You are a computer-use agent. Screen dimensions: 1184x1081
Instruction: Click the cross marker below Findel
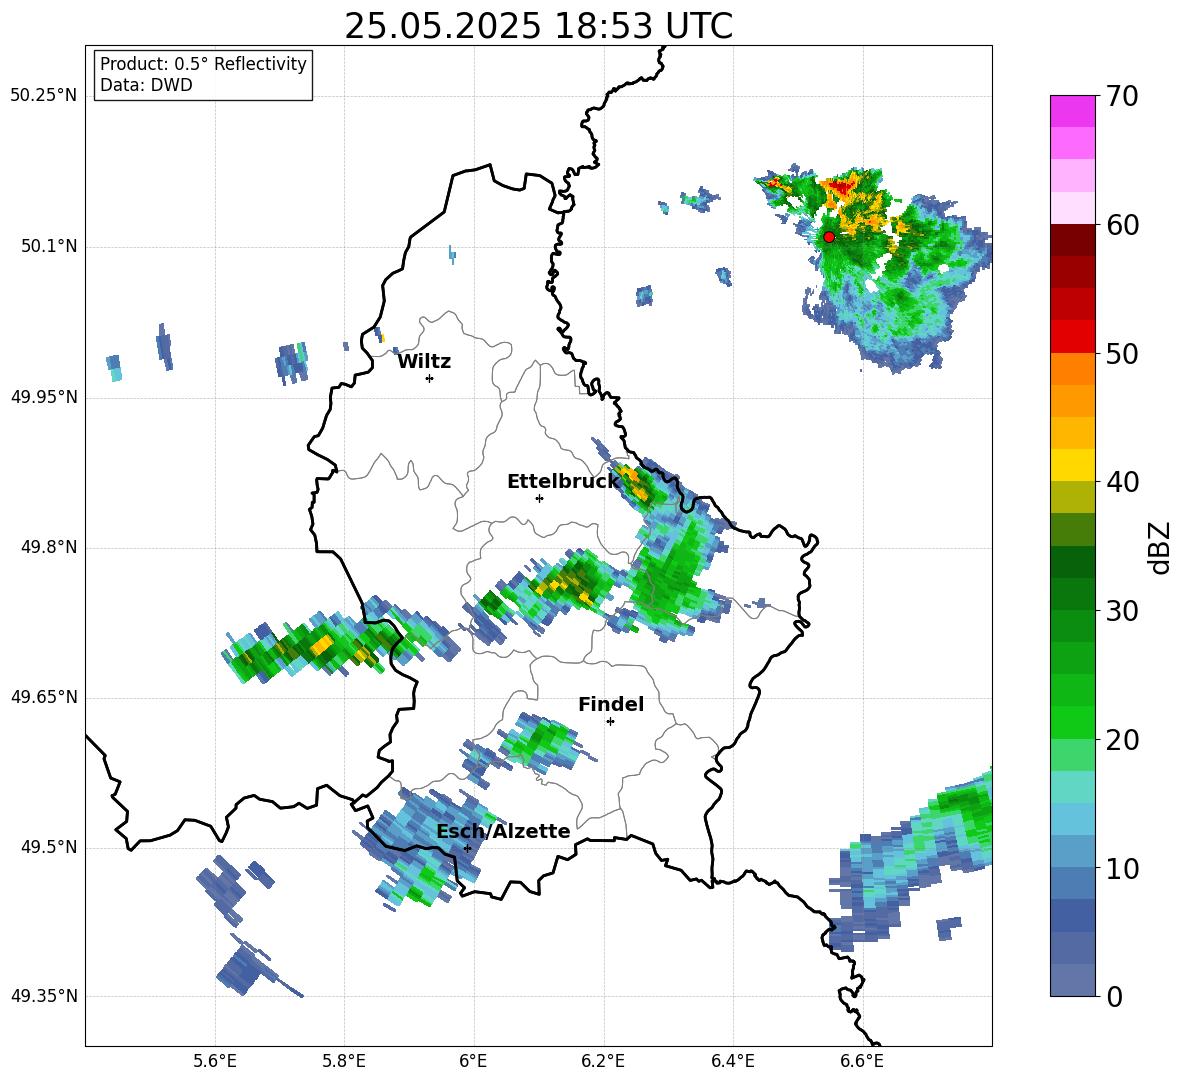click(x=610, y=722)
